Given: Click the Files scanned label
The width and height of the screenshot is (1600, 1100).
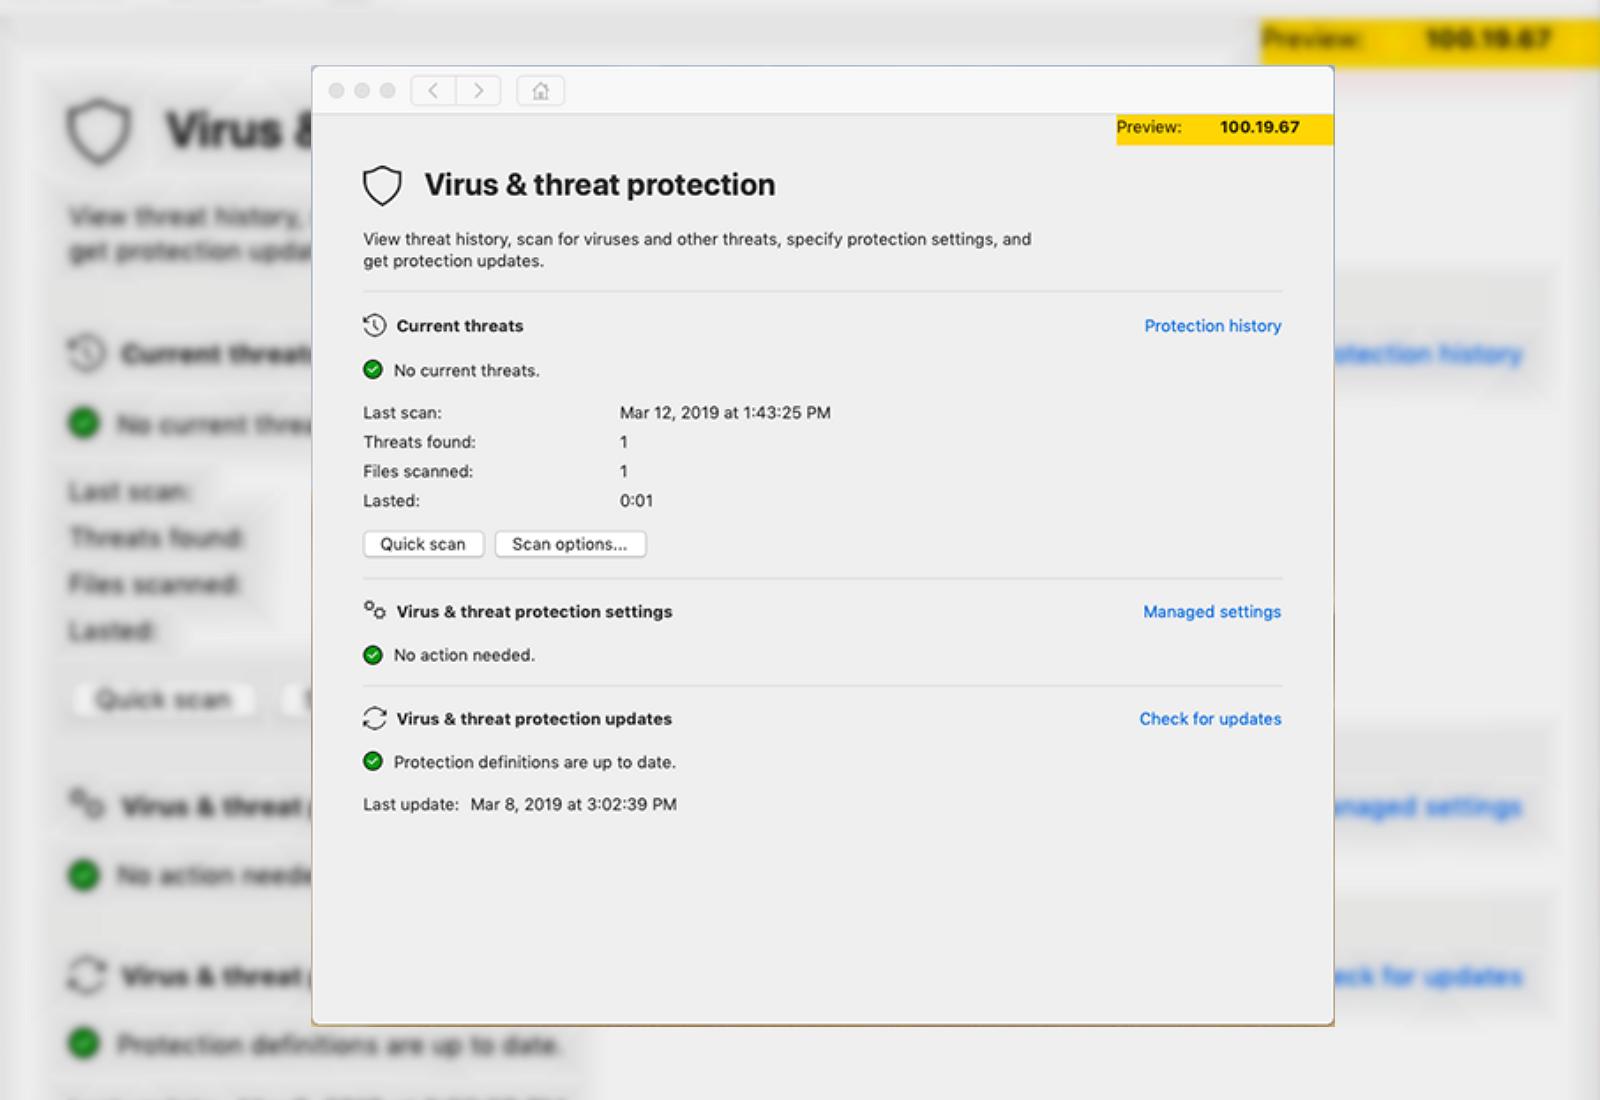Looking at the screenshot, I should [418, 471].
